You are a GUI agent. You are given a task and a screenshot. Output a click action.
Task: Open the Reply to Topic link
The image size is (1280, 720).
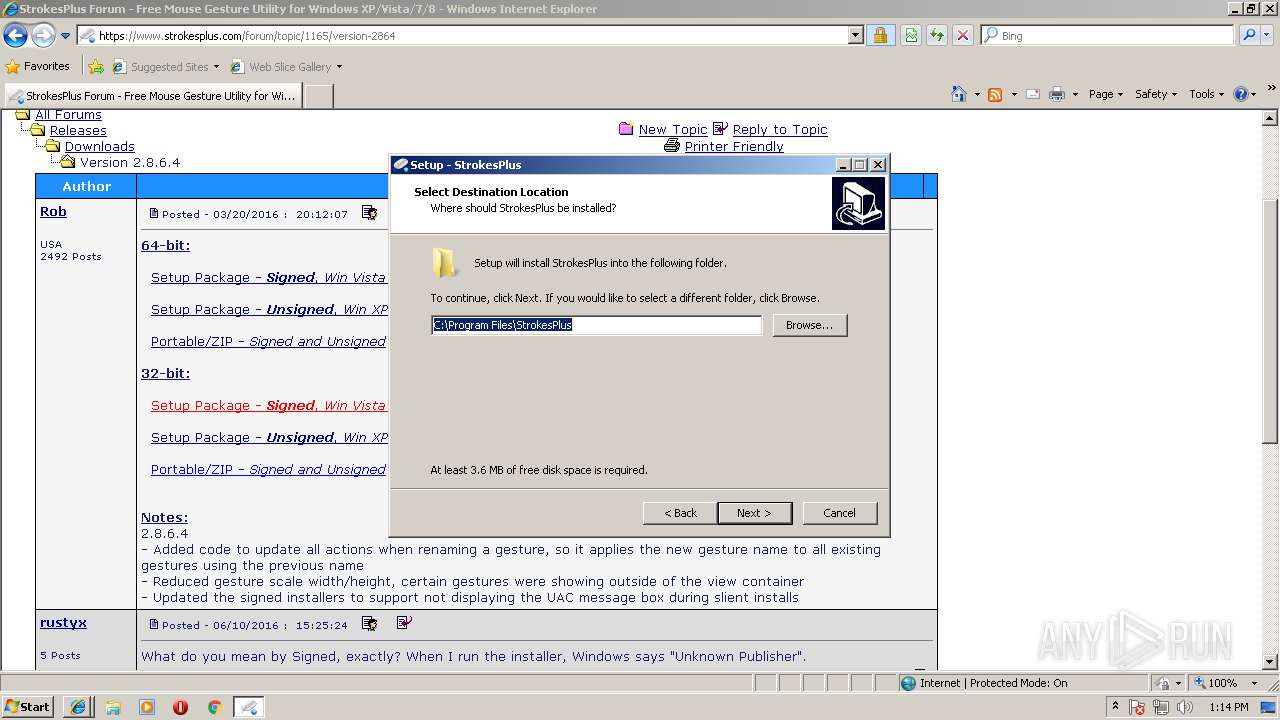(780, 129)
